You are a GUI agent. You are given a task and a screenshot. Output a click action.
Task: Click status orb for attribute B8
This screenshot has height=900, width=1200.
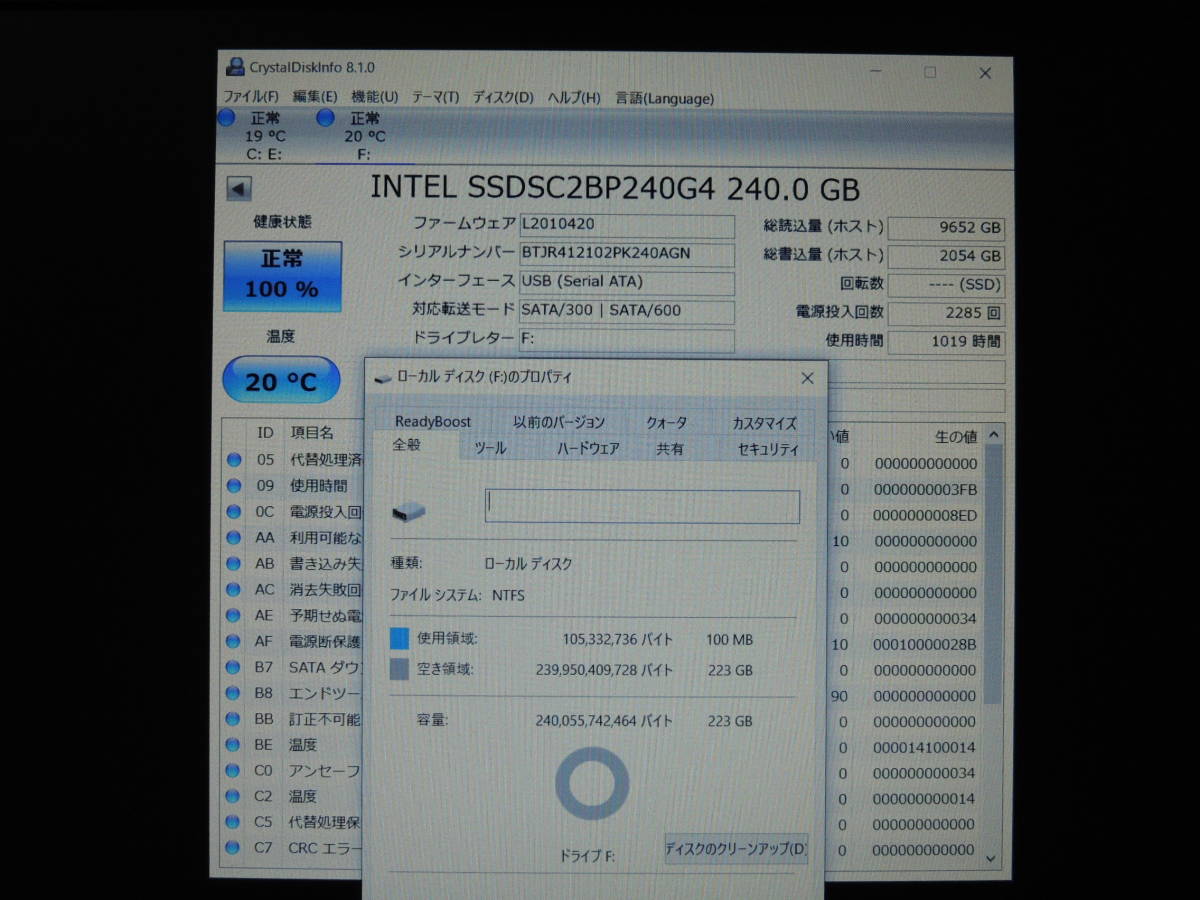tap(234, 693)
